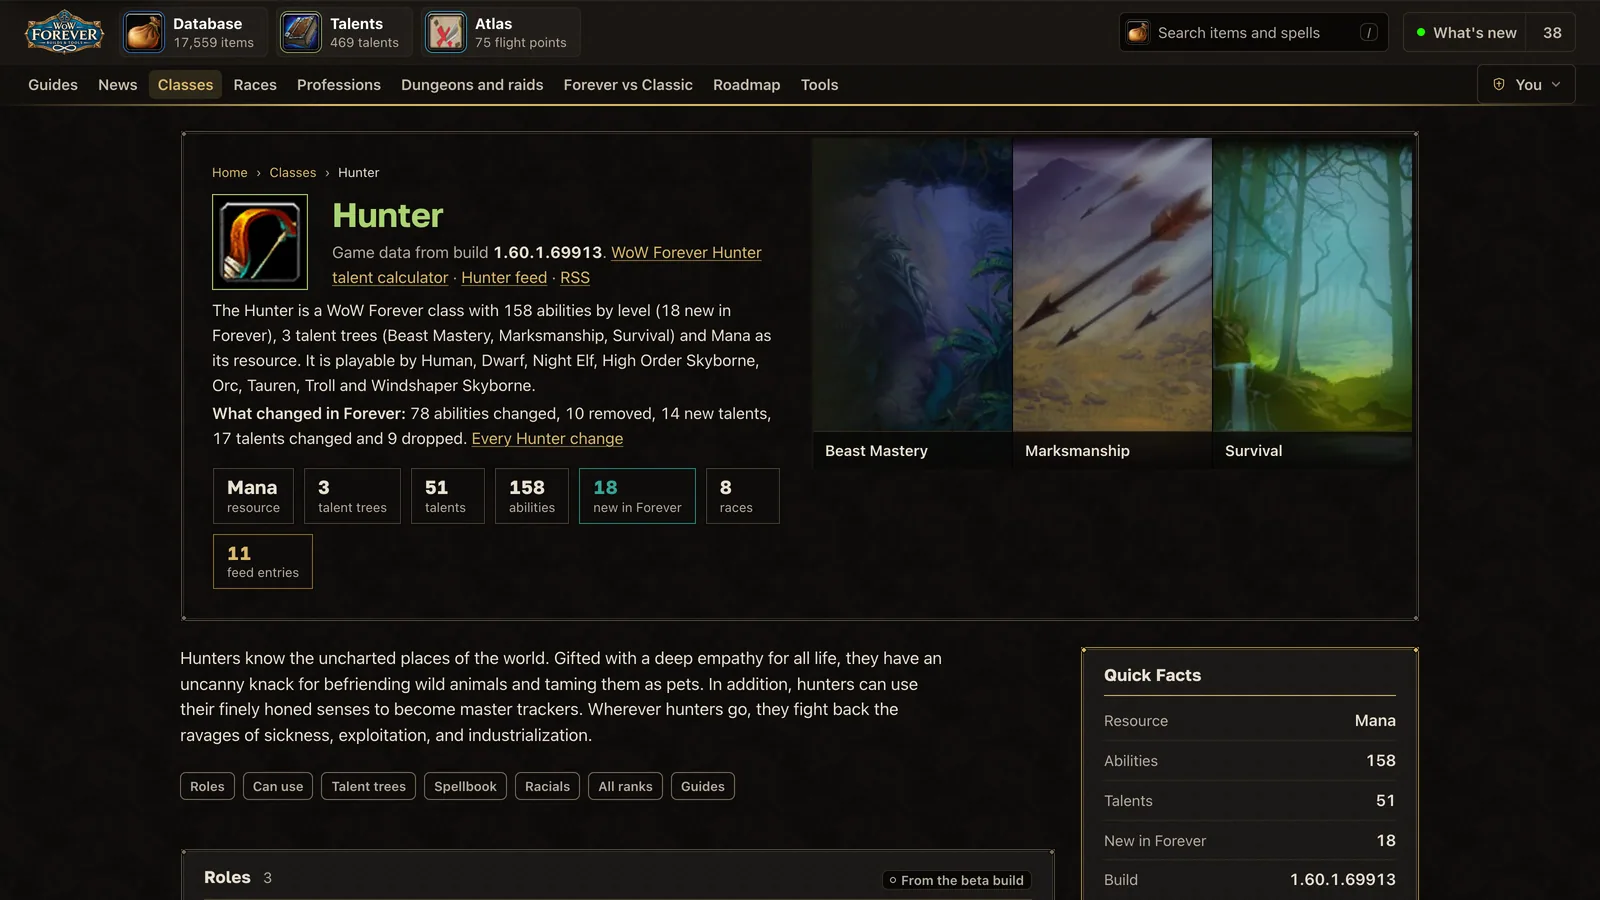Click the shield icon beside You

coord(1499,84)
